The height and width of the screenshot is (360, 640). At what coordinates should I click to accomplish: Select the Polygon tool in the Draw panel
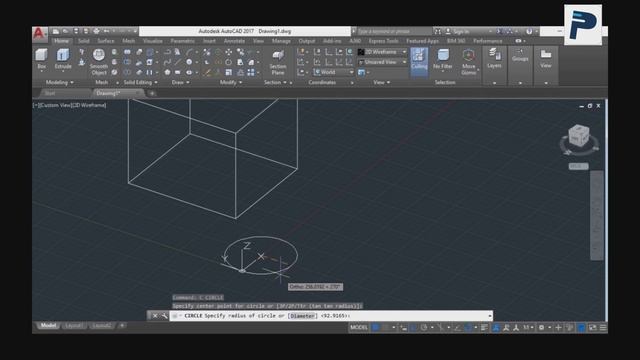(167, 72)
